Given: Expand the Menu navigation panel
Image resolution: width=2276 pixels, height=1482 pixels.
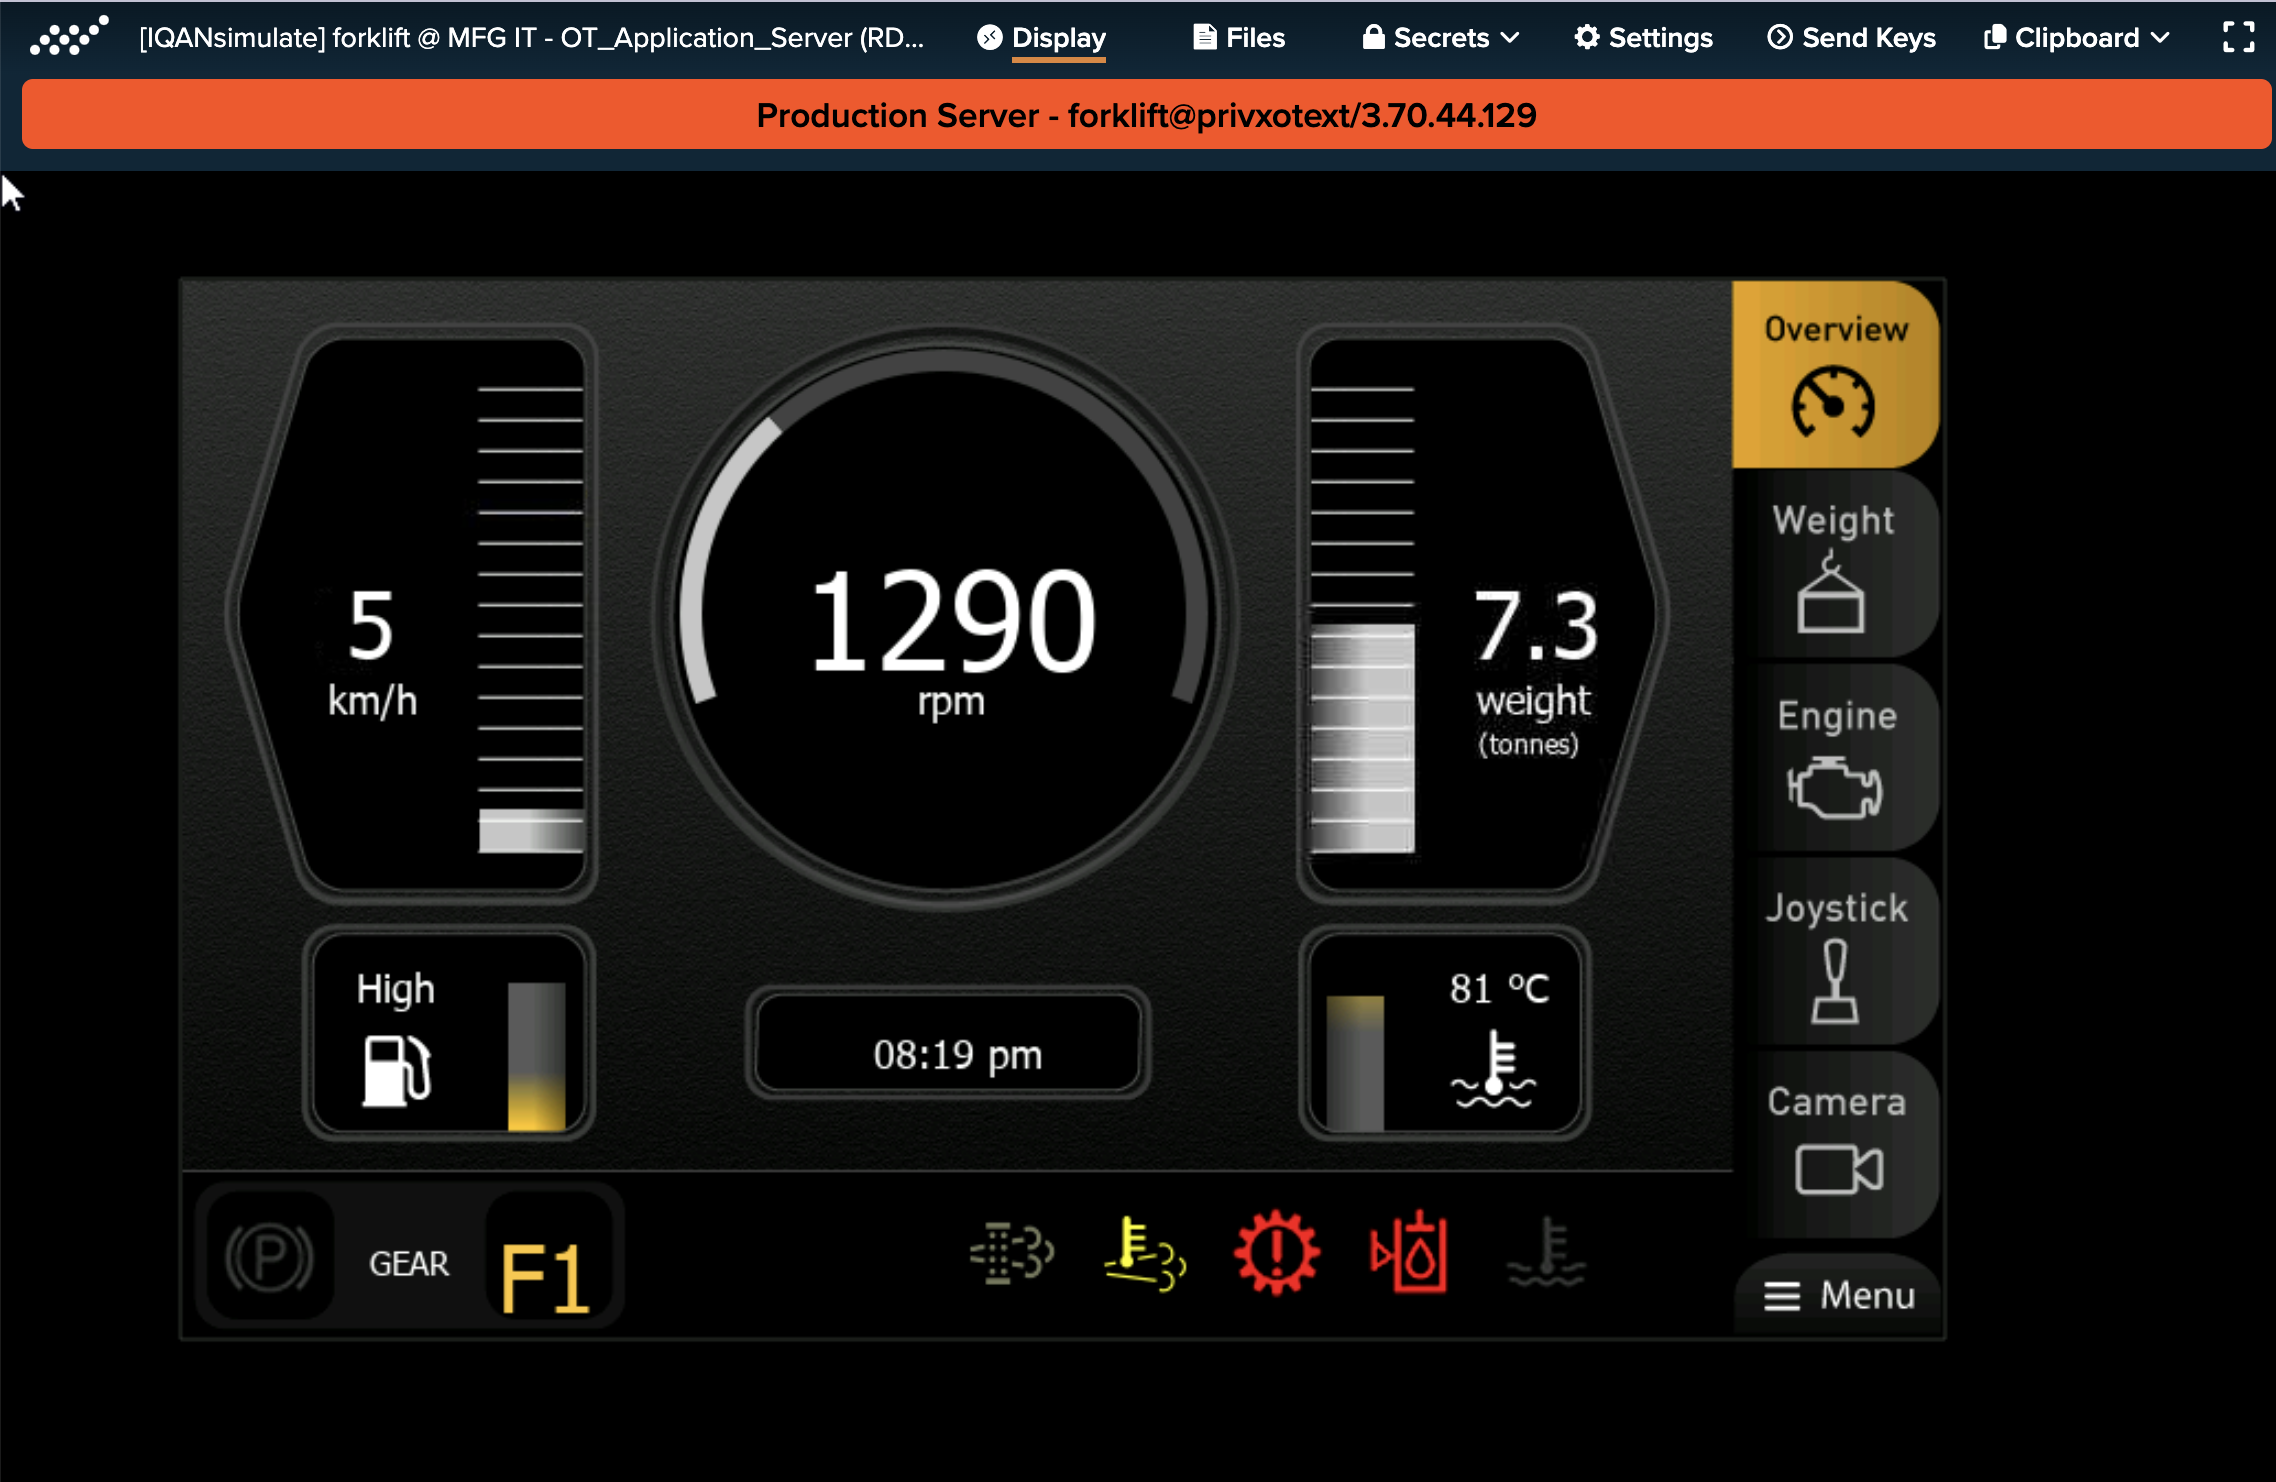Looking at the screenshot, I should tap(1840, 1294).
